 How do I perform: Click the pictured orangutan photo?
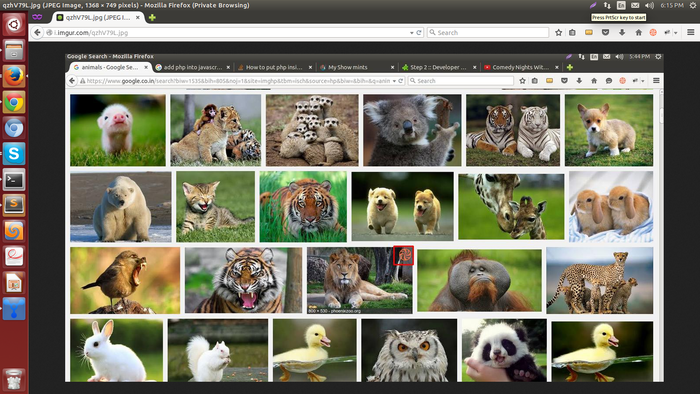coord(479,280)
